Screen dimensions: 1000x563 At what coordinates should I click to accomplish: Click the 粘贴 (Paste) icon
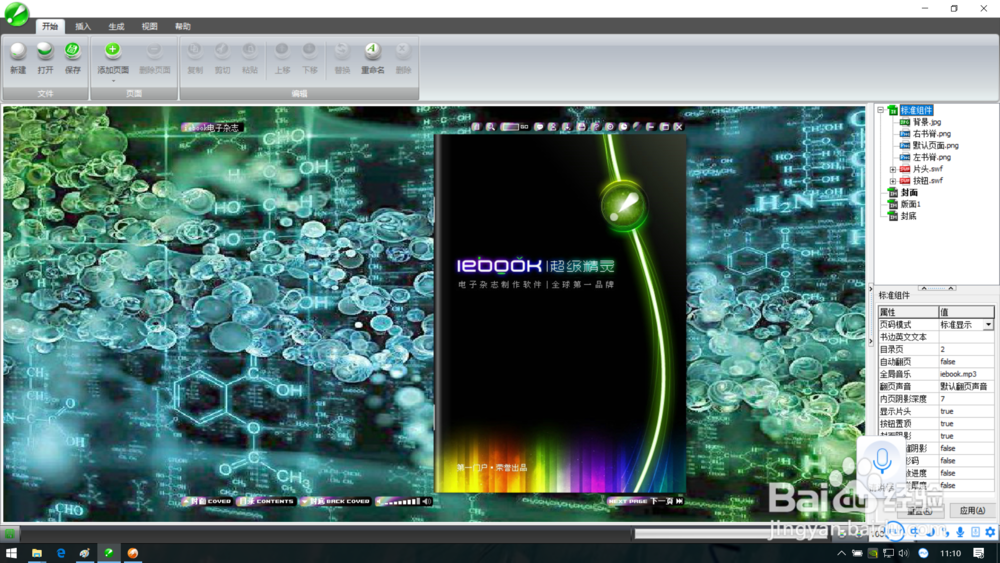click(249, 50)
